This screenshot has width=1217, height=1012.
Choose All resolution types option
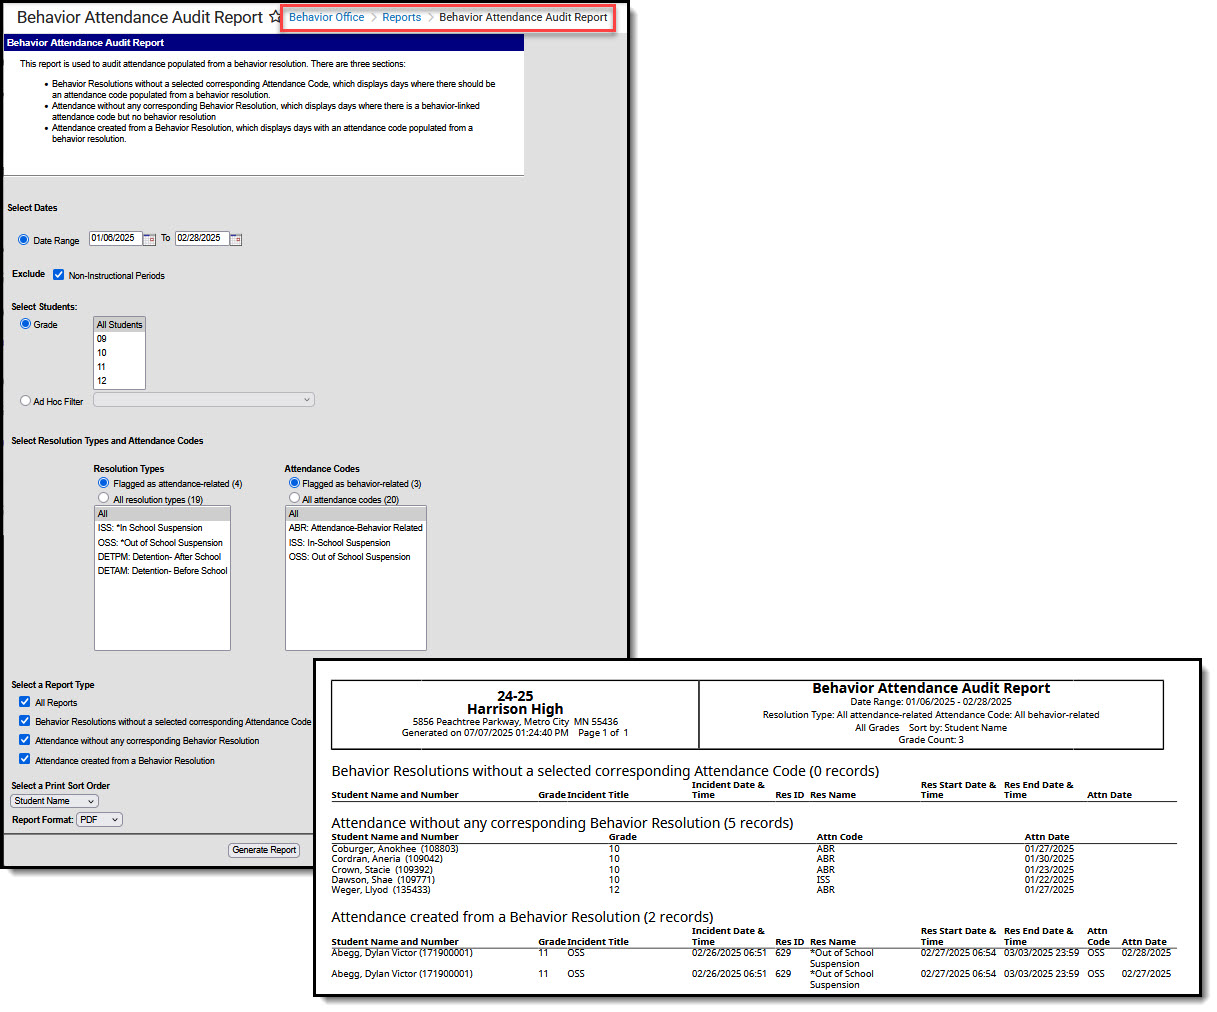[x=103, y=498]
